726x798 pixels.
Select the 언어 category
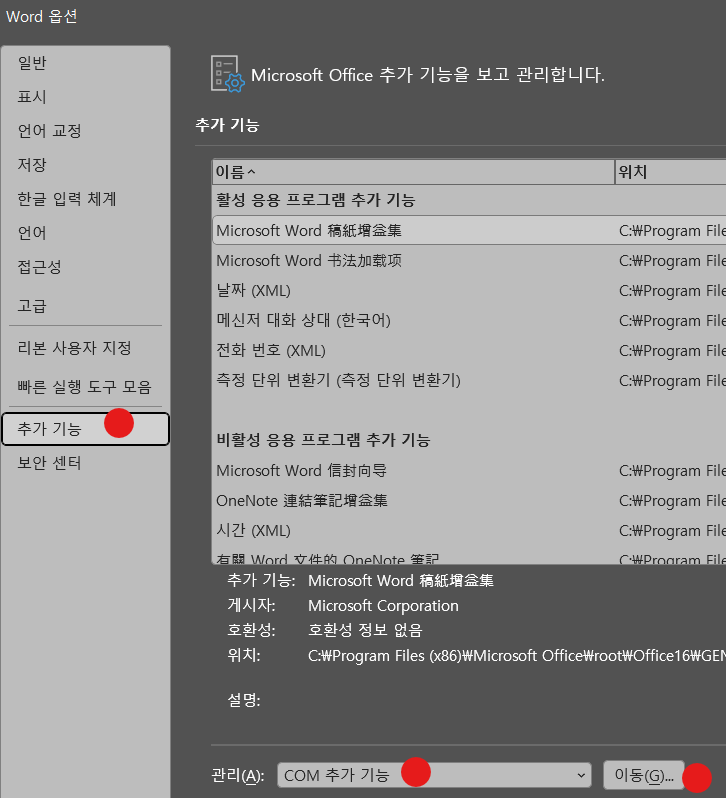(x=85, y=233)
